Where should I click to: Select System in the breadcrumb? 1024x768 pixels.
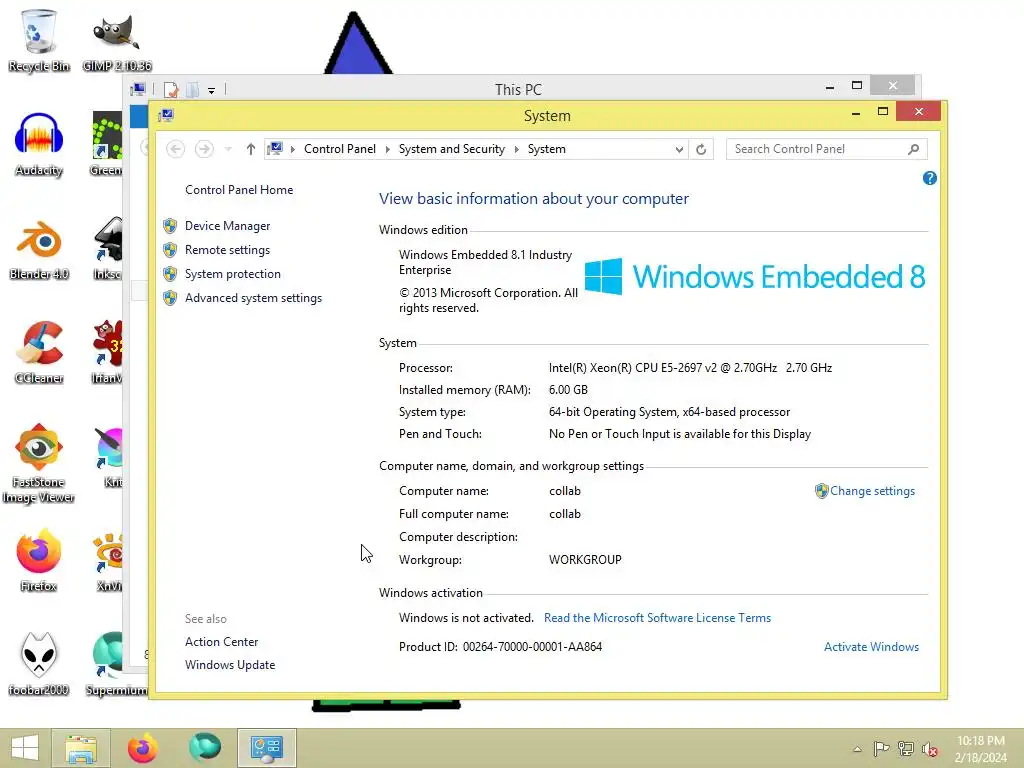click(547, 150)
